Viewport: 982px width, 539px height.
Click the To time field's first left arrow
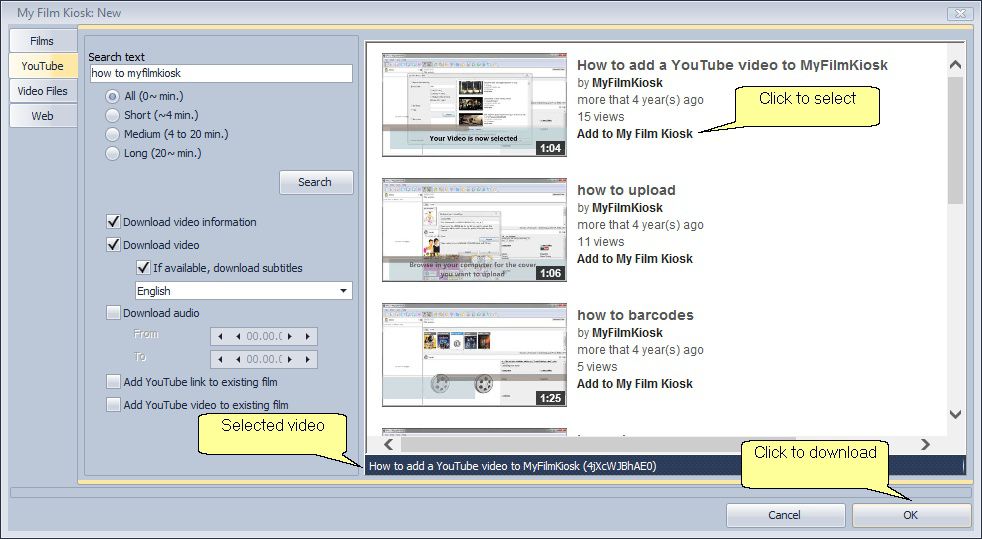pos(220,360)
